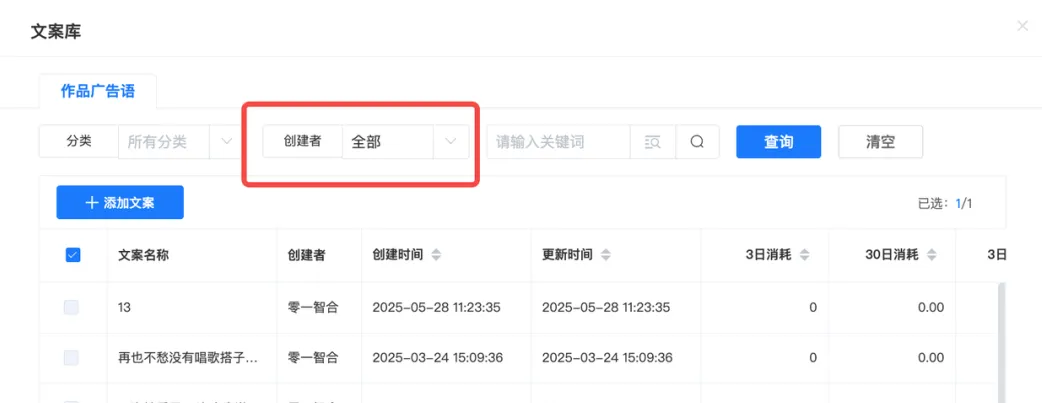This screenshot has height=403, width=1042.
Task: Check the box for row 13
Action: (71, 307)
